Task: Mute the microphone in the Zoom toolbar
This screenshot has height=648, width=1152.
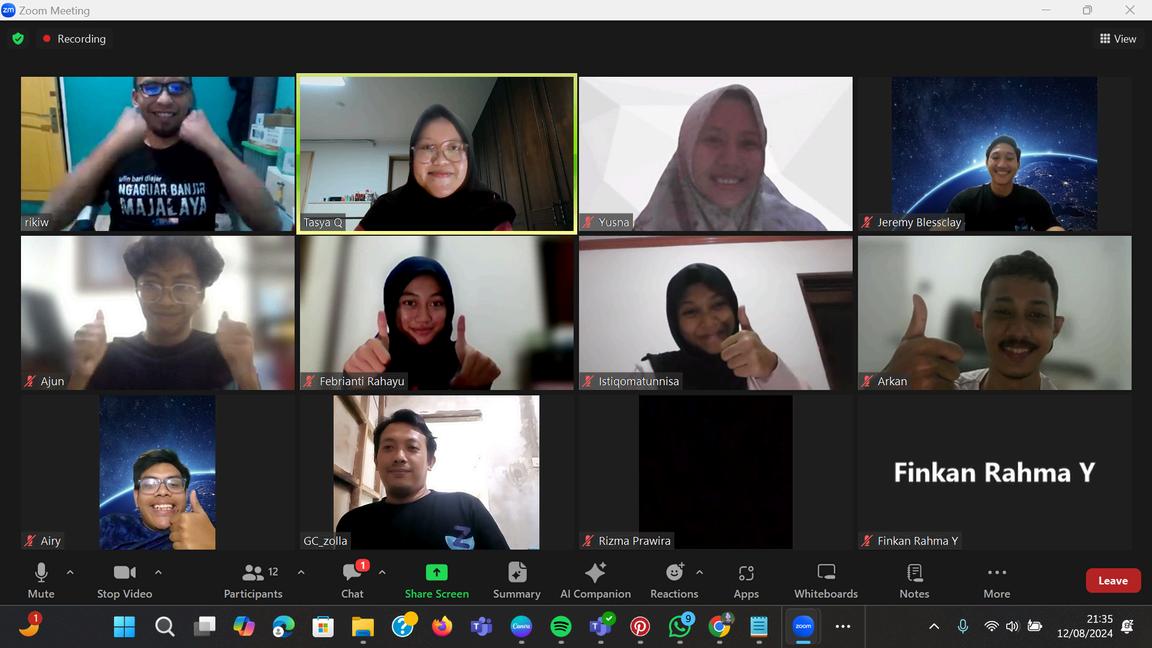Action: click(x=41, y=580)
